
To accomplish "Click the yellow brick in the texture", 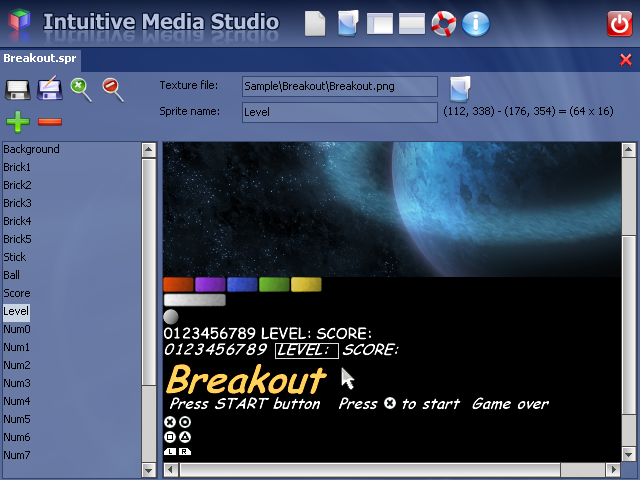I will (x=306, y=284).
